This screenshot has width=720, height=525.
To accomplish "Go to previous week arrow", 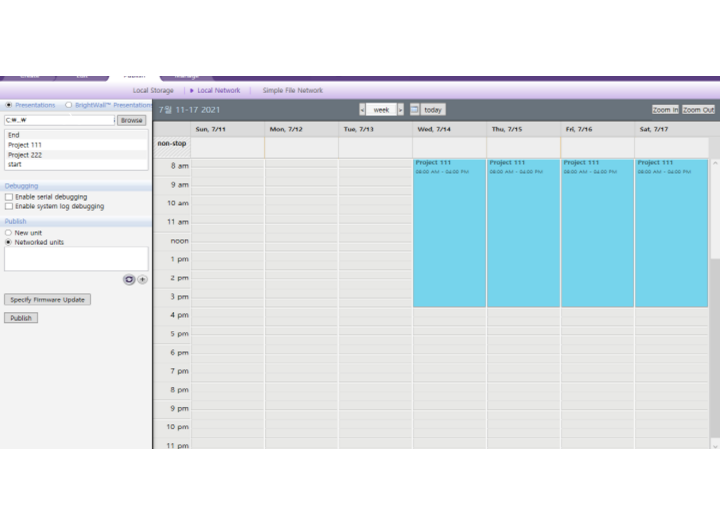I will click(362, 110).
